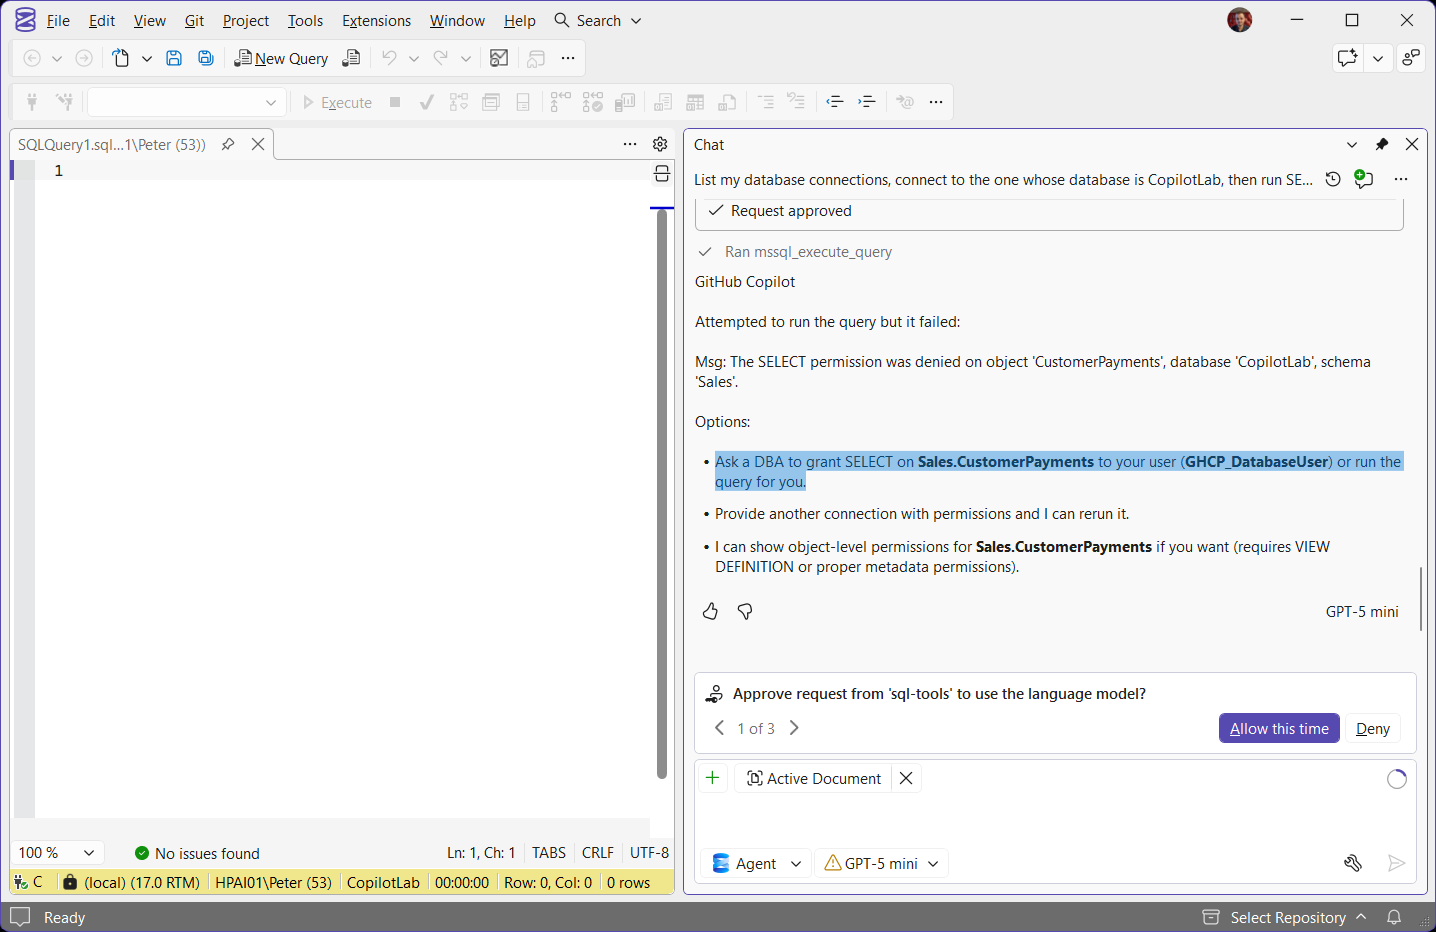Dislike the Copilot response with thumbs down
Viewport: 1436px width, 932px height.
click(x=745, y=611)
